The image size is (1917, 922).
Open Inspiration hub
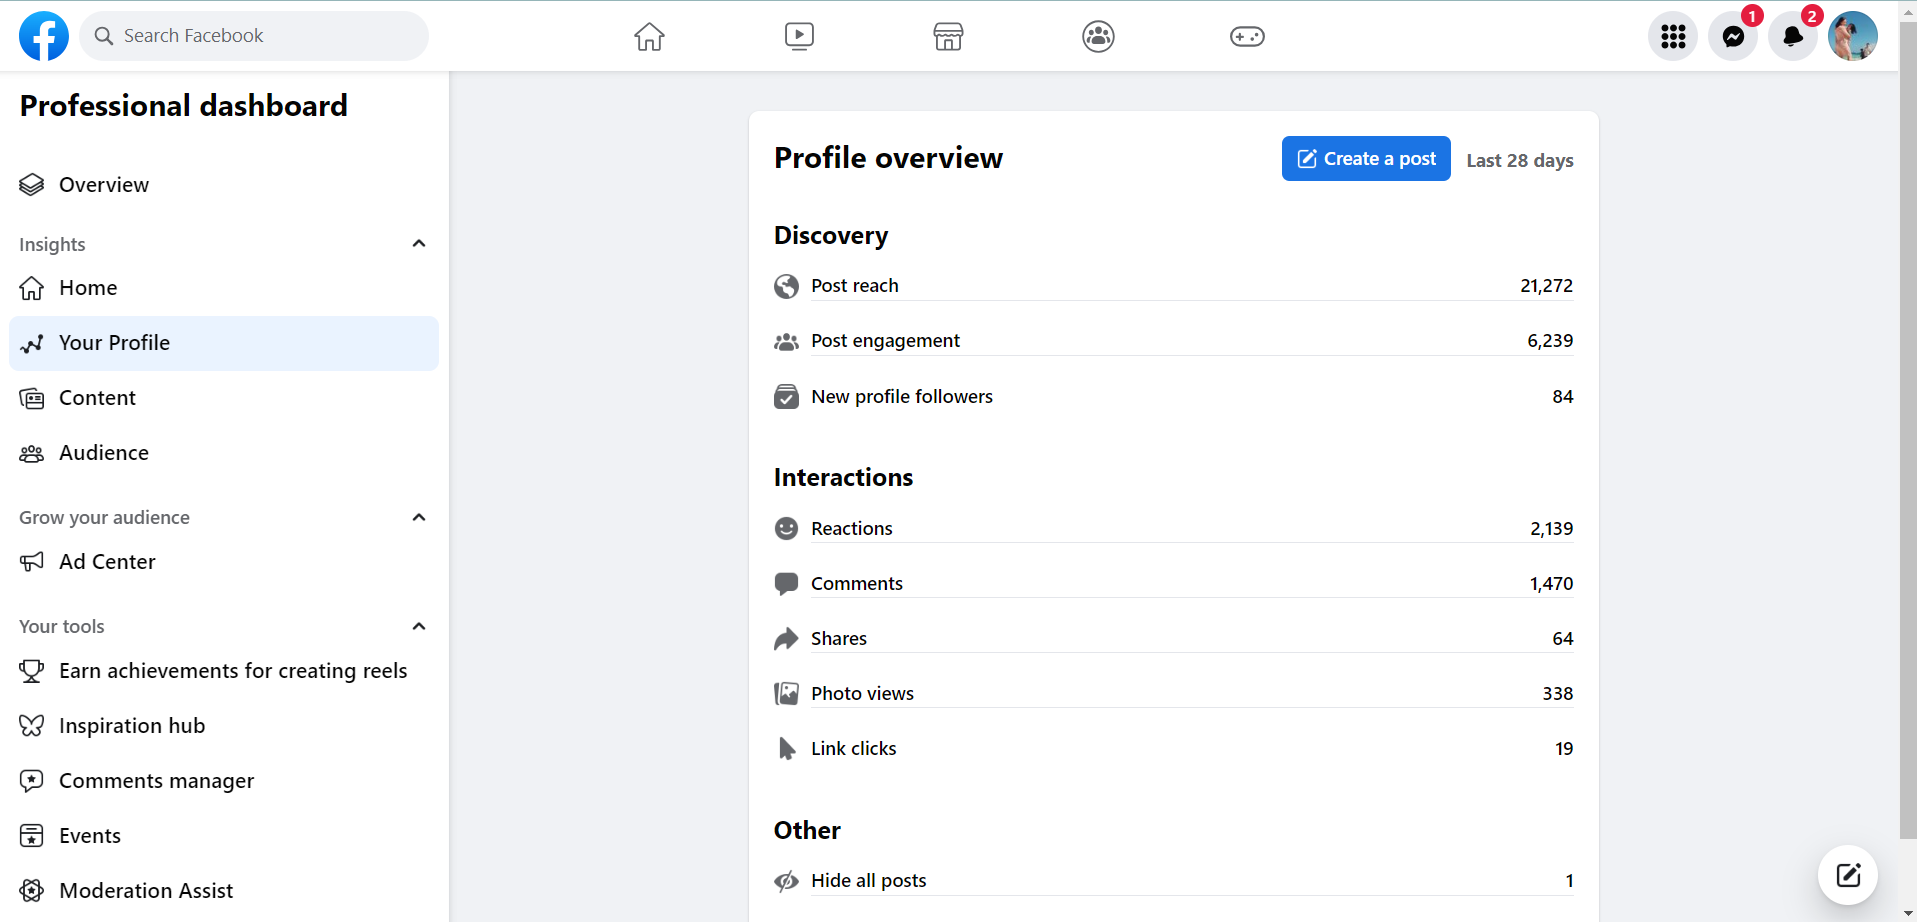click(x=224, y=726)
